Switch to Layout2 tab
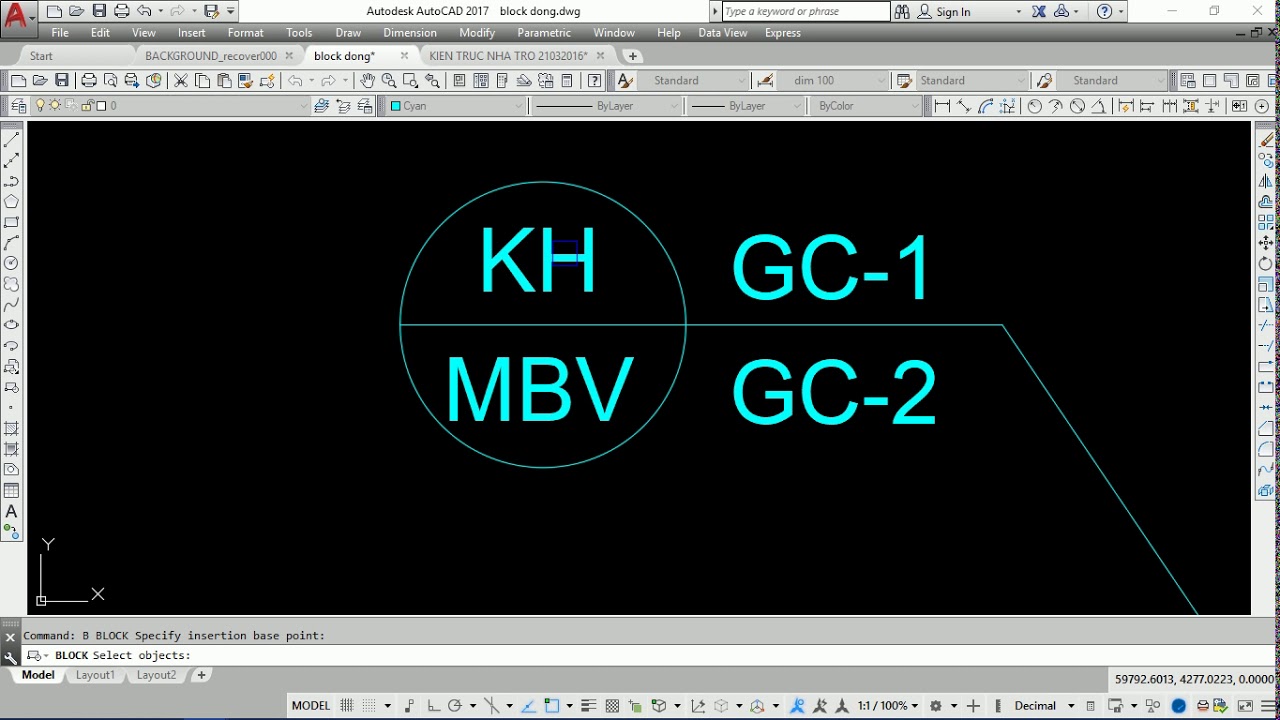The width and height of the screenshot is (1280, 720). 156,675
